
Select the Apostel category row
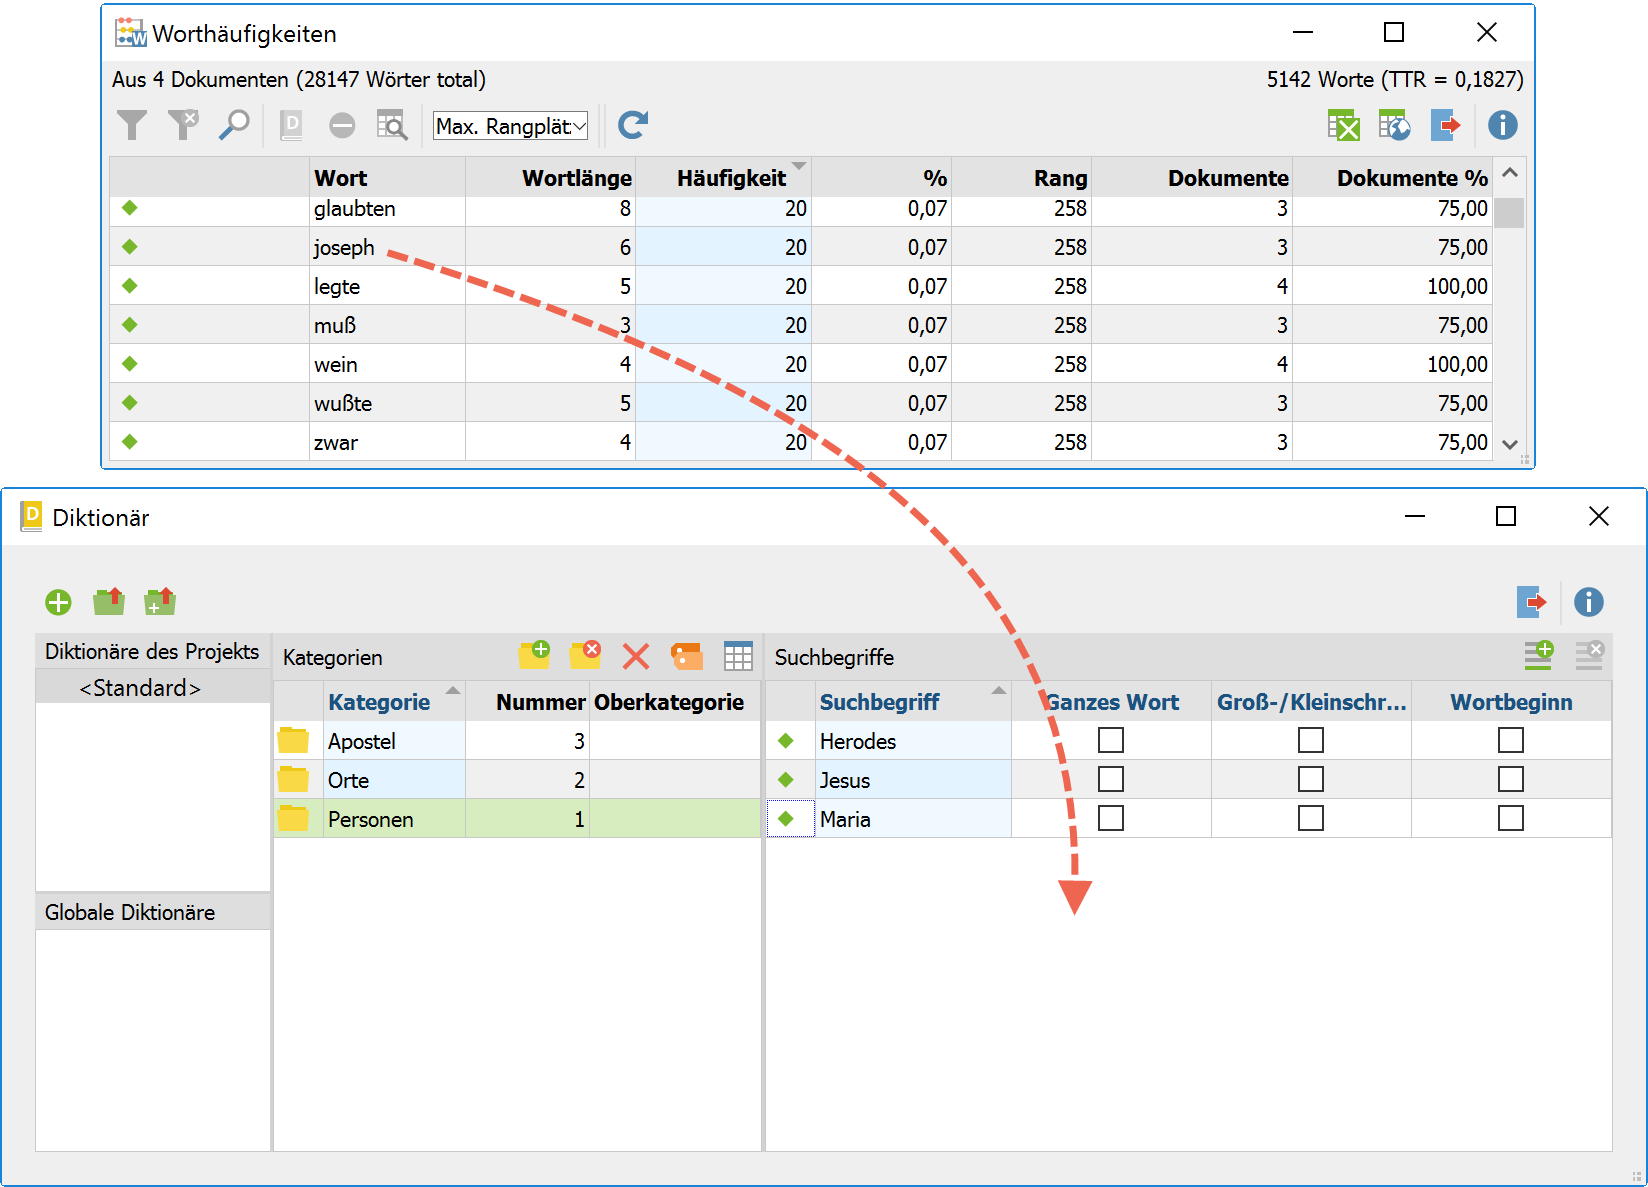517,740
